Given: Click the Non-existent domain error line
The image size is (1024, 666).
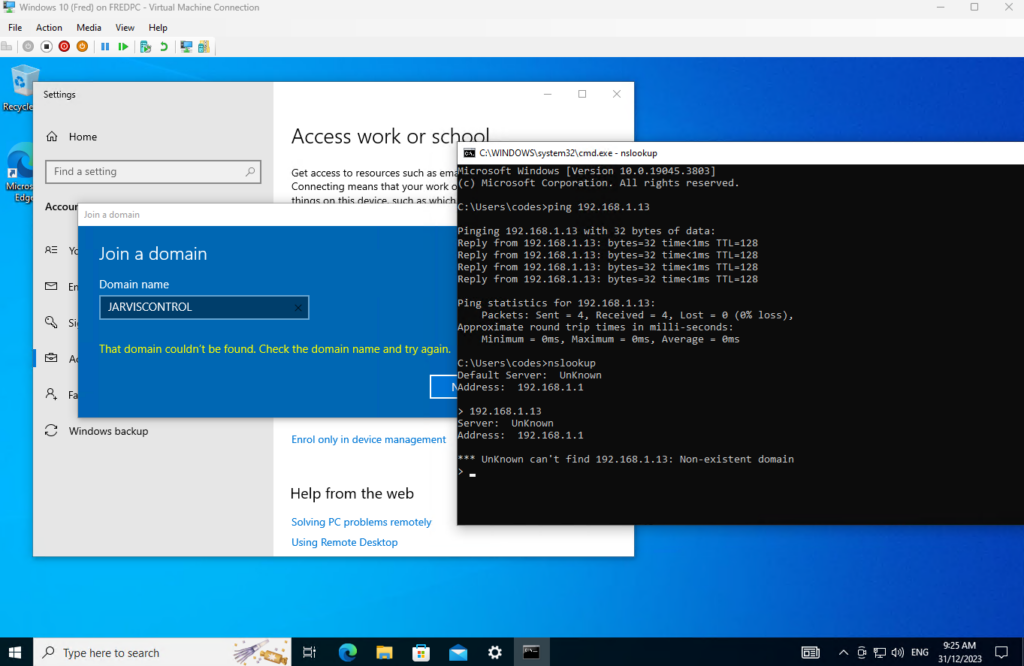Looking at the screenshot, I should [626, 459].
